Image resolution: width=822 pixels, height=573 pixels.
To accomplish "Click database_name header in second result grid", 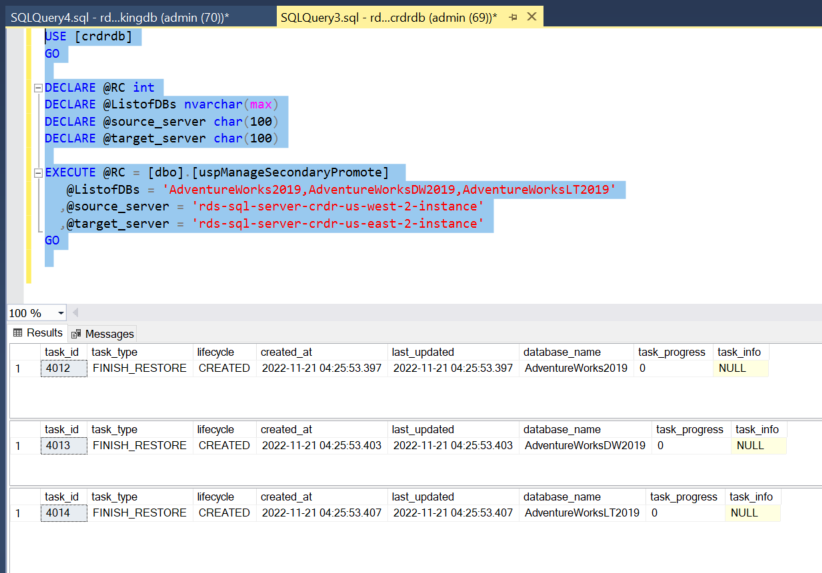I will point(562,429).
